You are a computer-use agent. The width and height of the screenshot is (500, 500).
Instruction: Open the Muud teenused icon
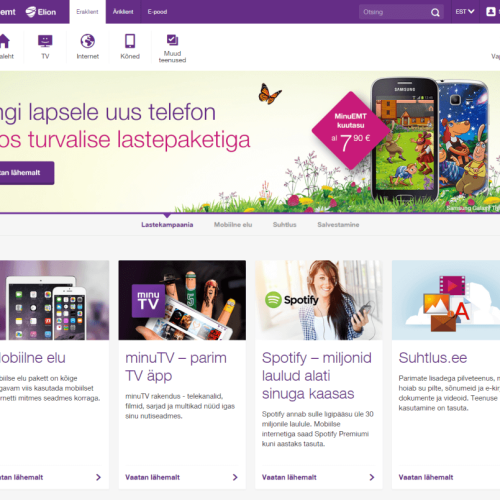(x=172, y=40)
